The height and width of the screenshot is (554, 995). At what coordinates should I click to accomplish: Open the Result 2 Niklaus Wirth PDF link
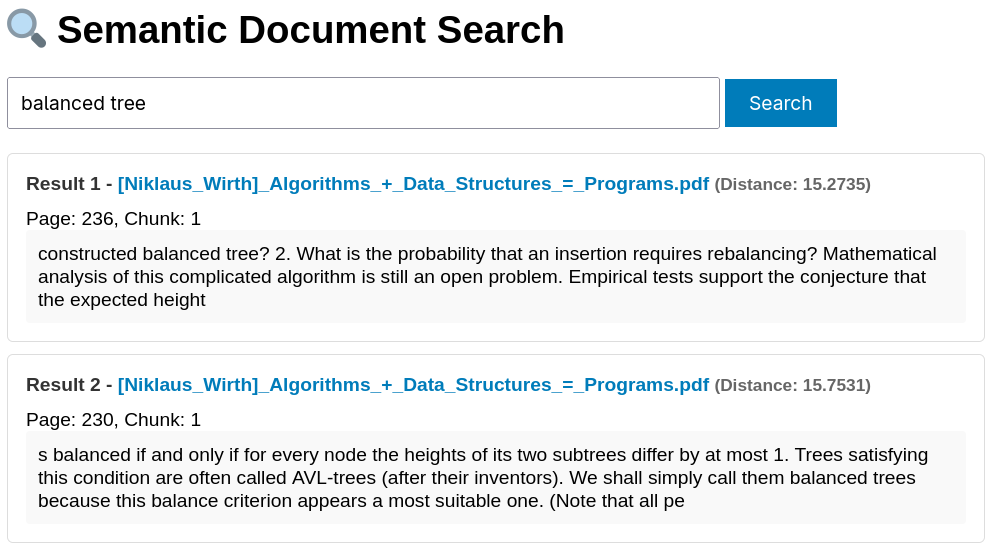413,385
